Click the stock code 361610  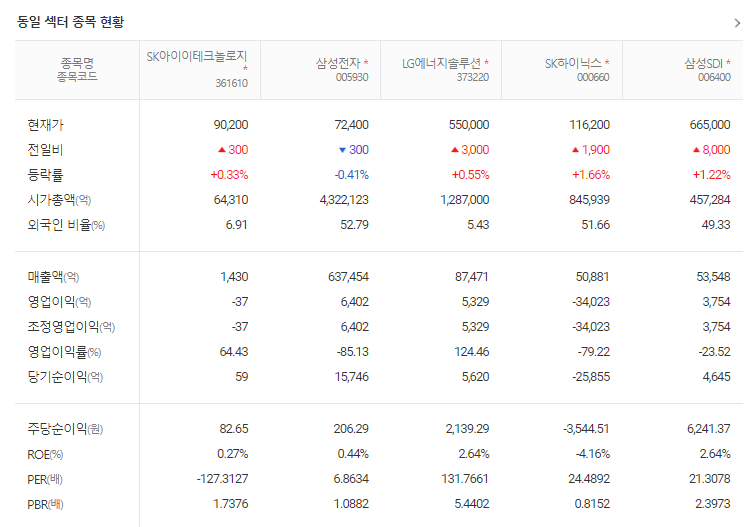coord(232,83)
